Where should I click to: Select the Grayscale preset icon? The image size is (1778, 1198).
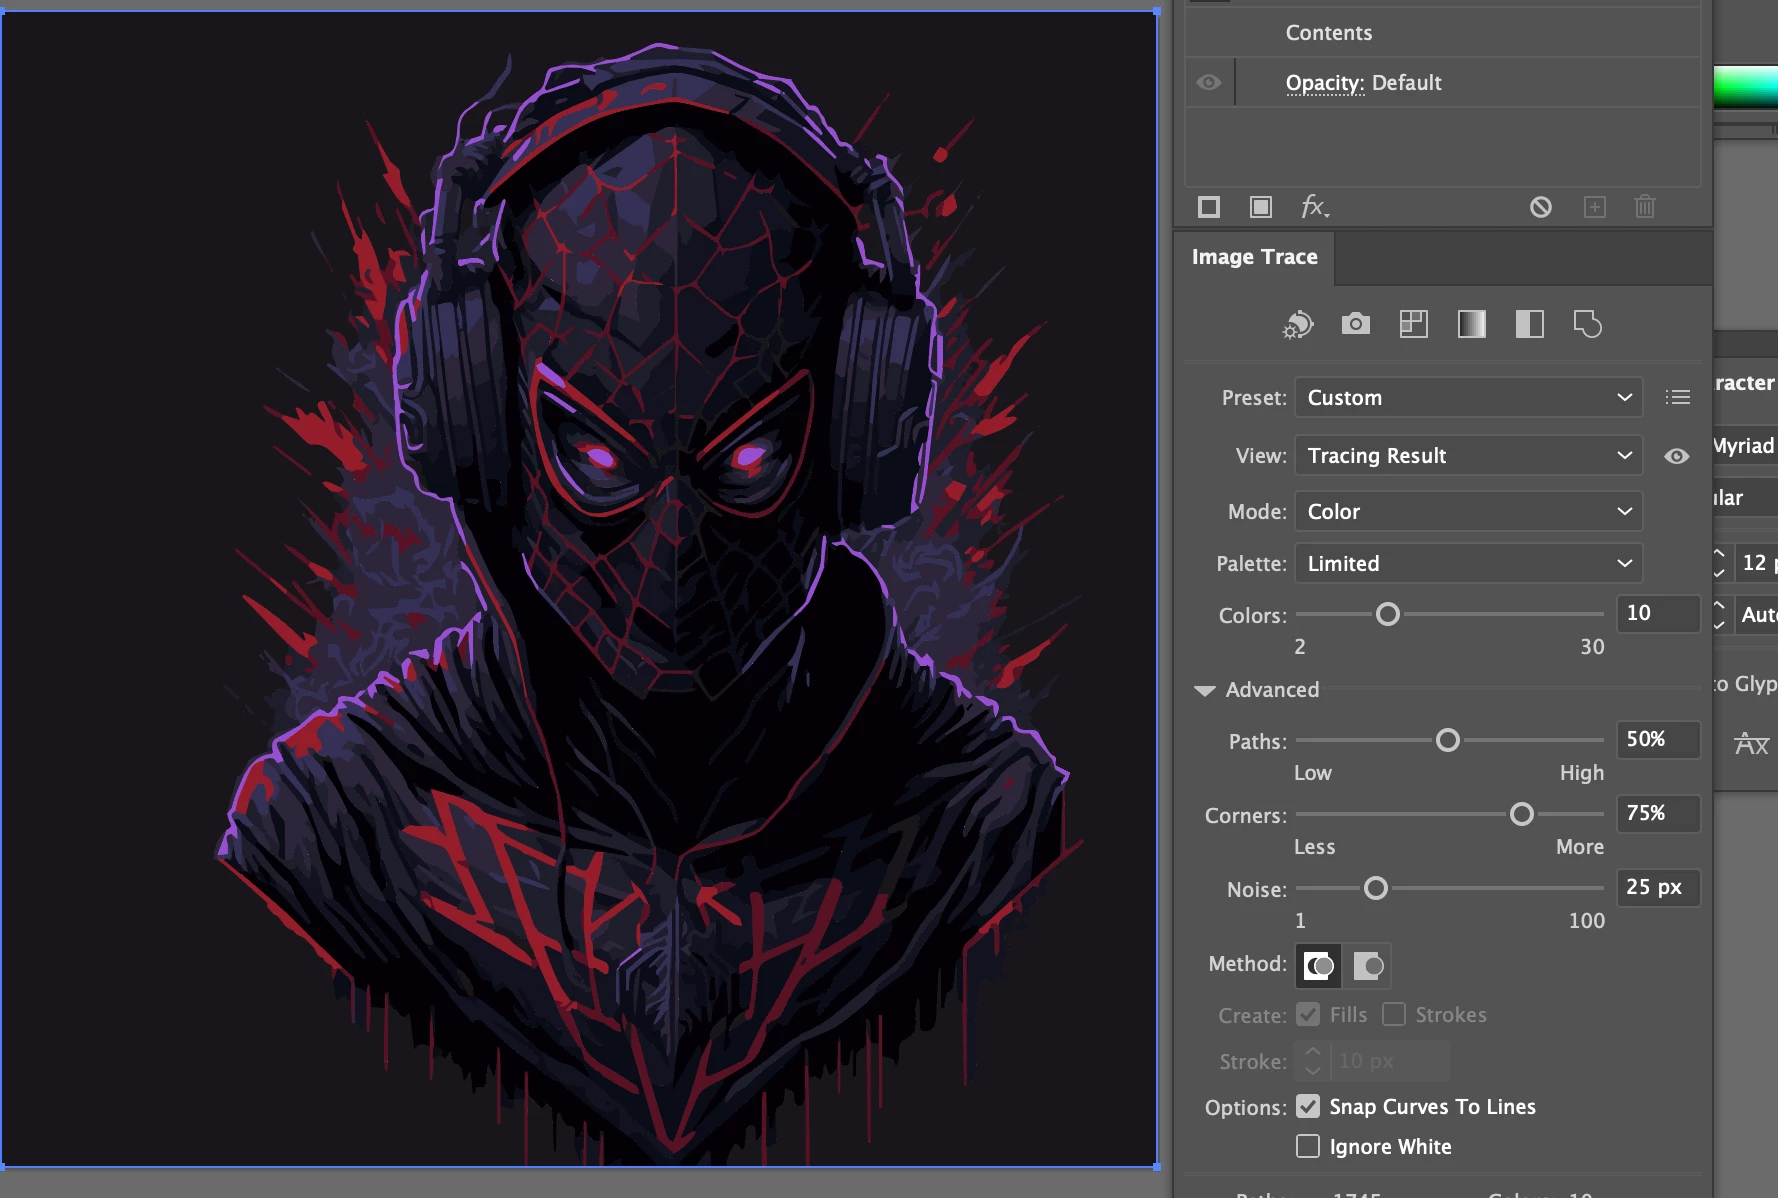[1472, 324]
